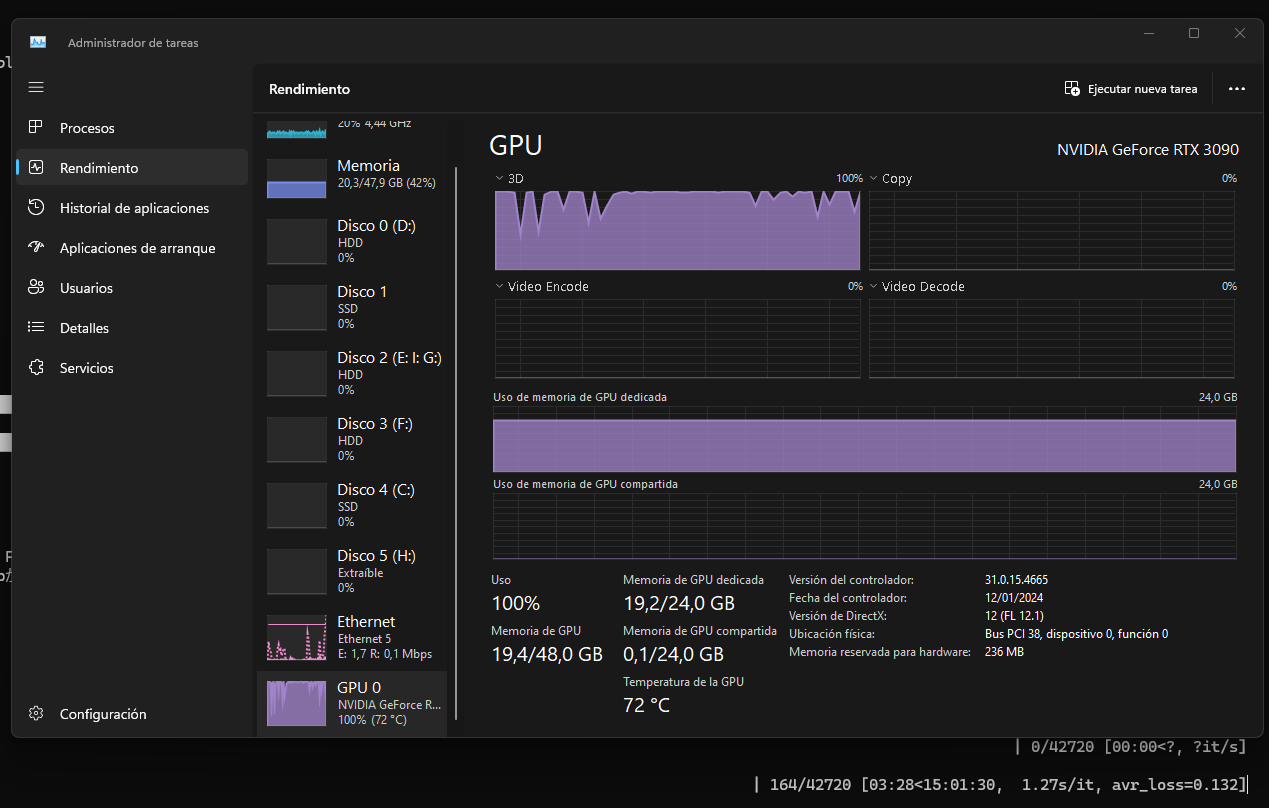Go to Historial de aplicaciones
The width and height of the screenshot is (1269, 808).
(132, 208)
